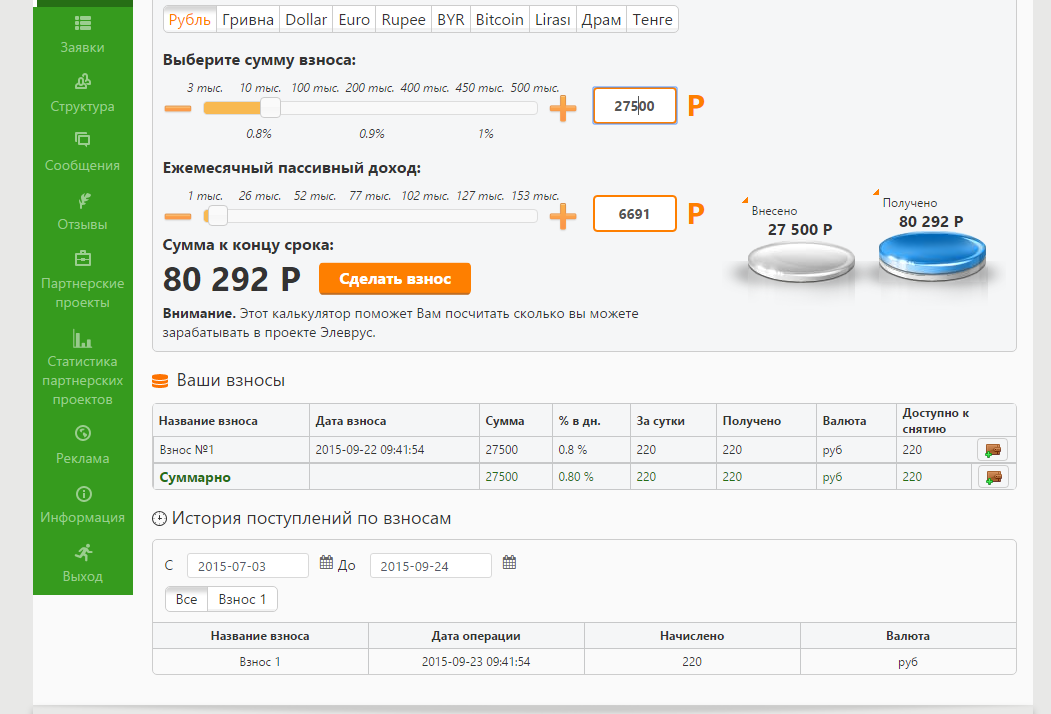Open the calendar icon beside the end date
This screenshot has width=1051, height=714.
(x=509, y=562)
